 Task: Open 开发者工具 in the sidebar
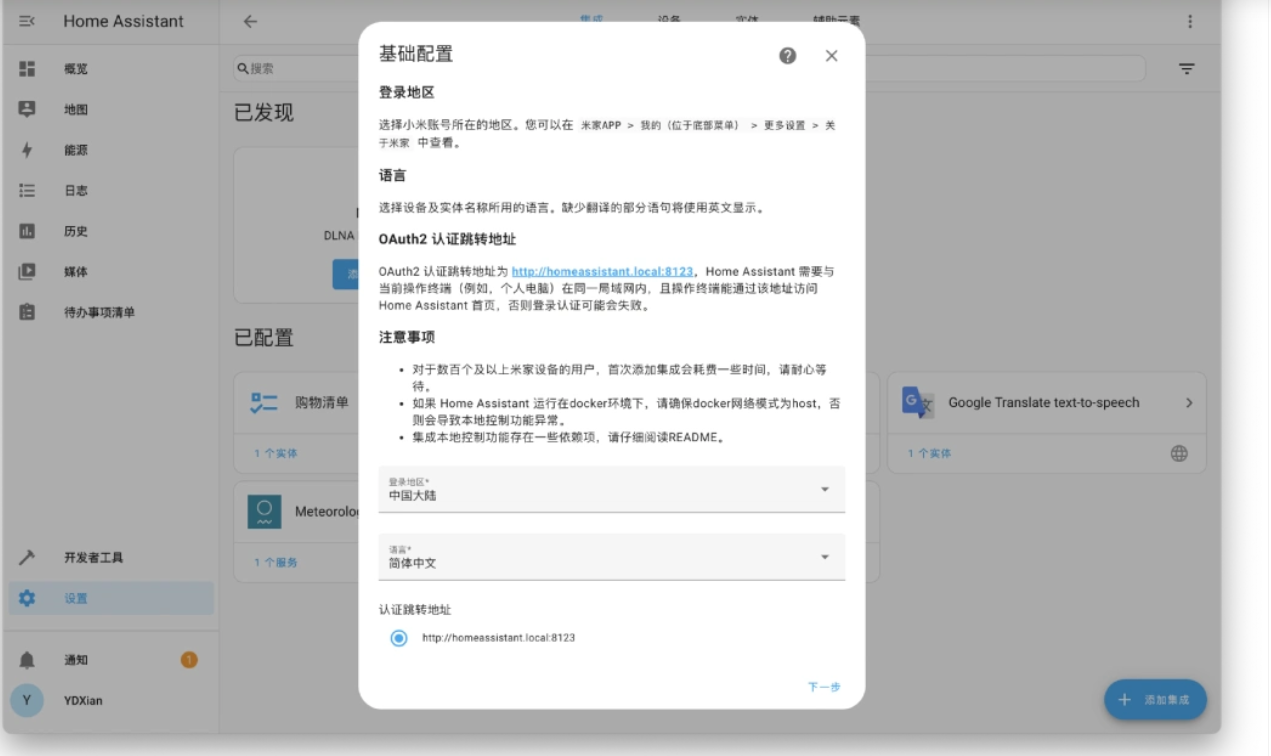tap(112, 558)
